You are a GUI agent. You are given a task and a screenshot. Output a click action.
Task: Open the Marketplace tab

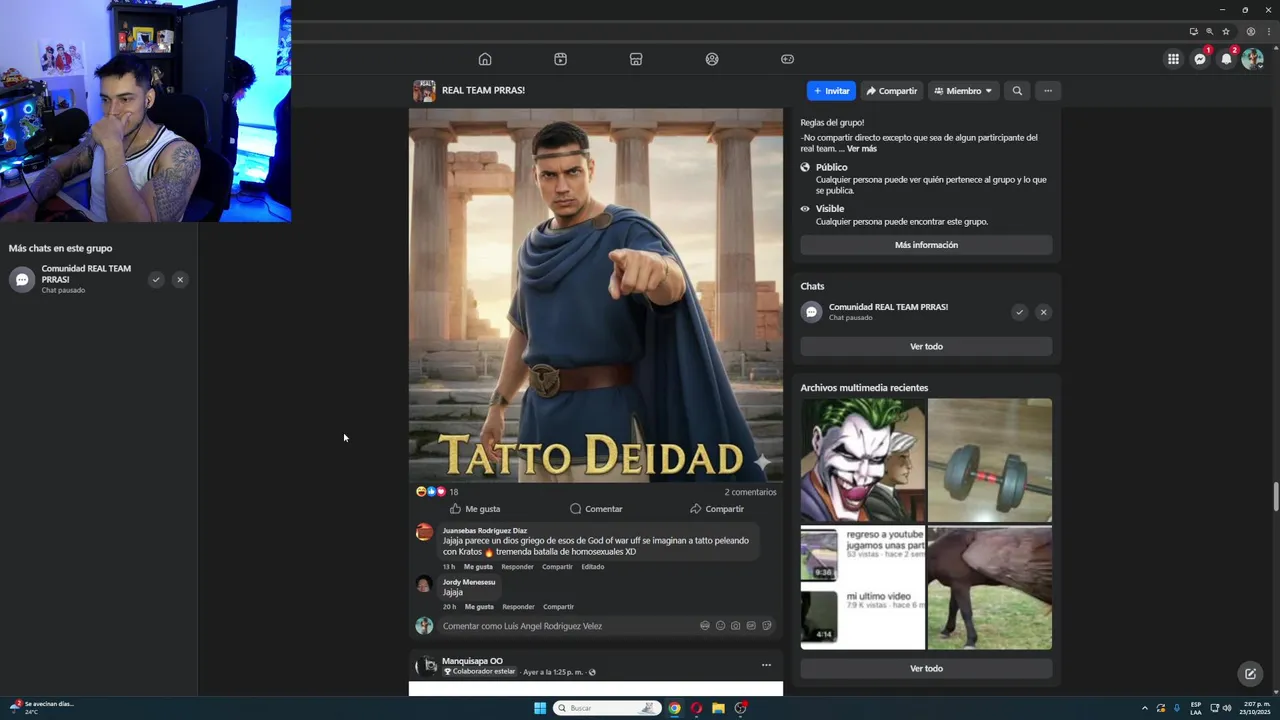point(636,59)
